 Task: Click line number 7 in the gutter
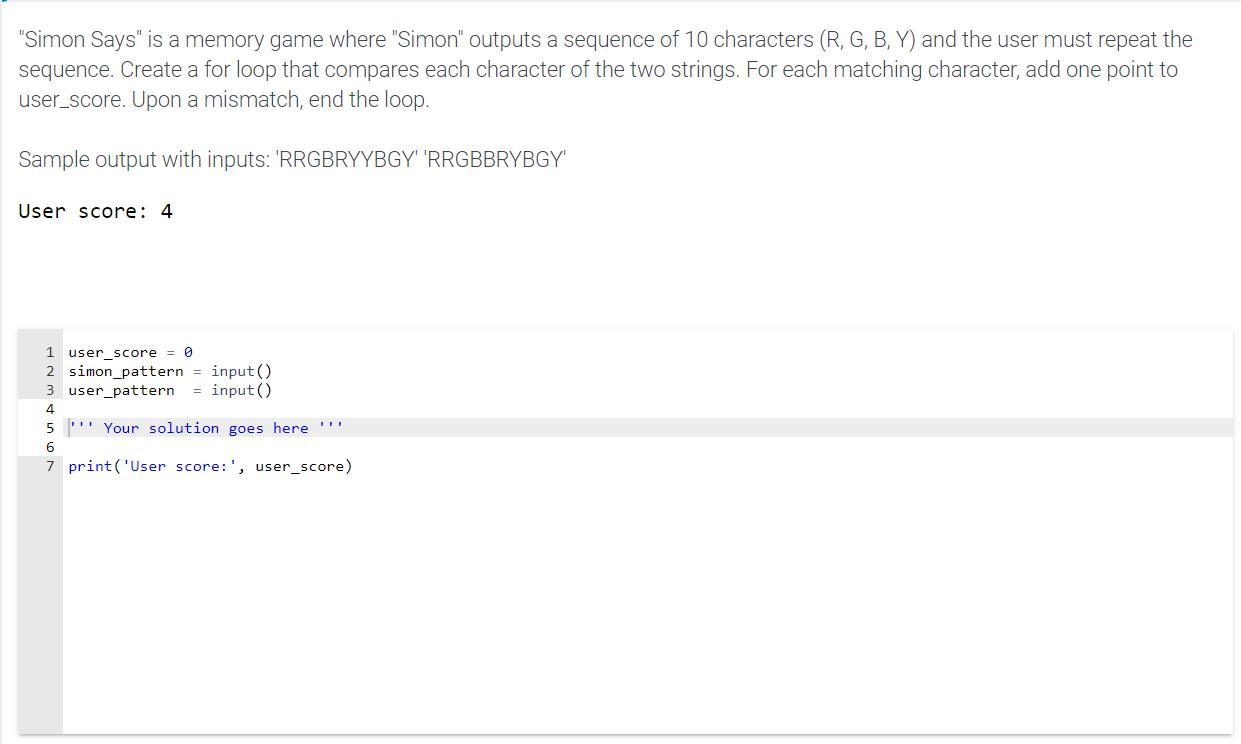(49, 466)
